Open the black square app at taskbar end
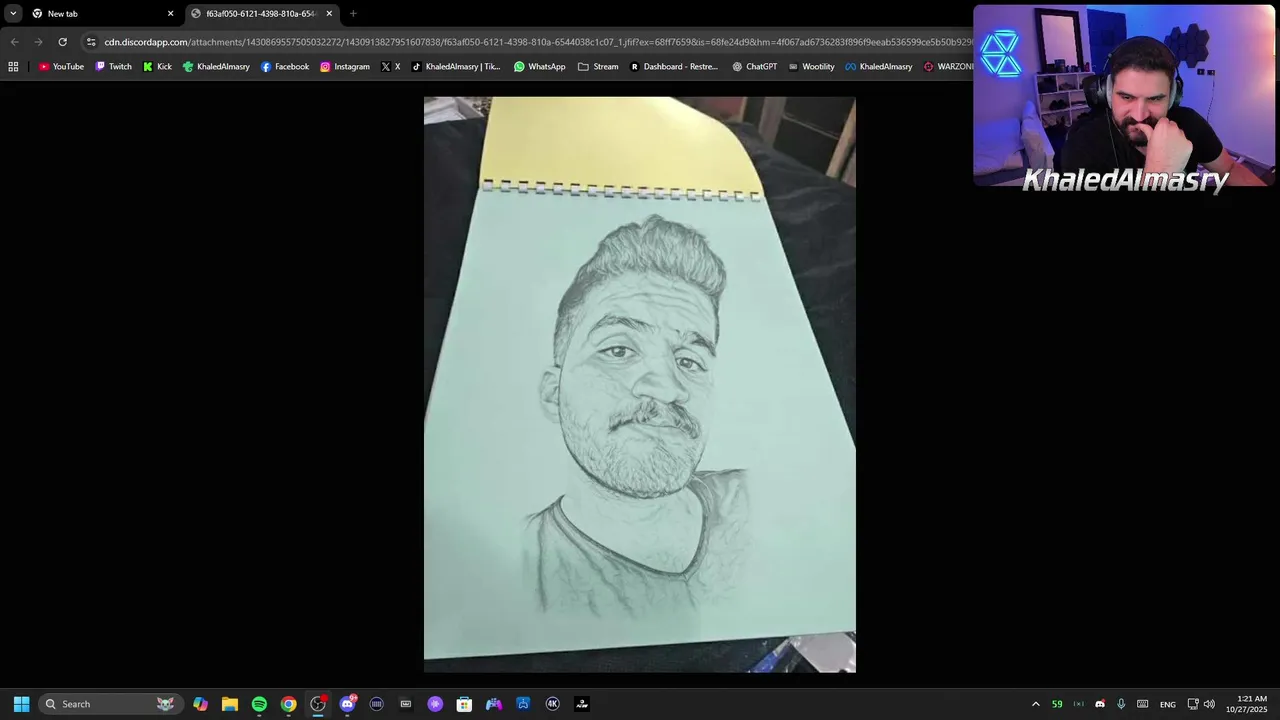 [x=581, y=704]
